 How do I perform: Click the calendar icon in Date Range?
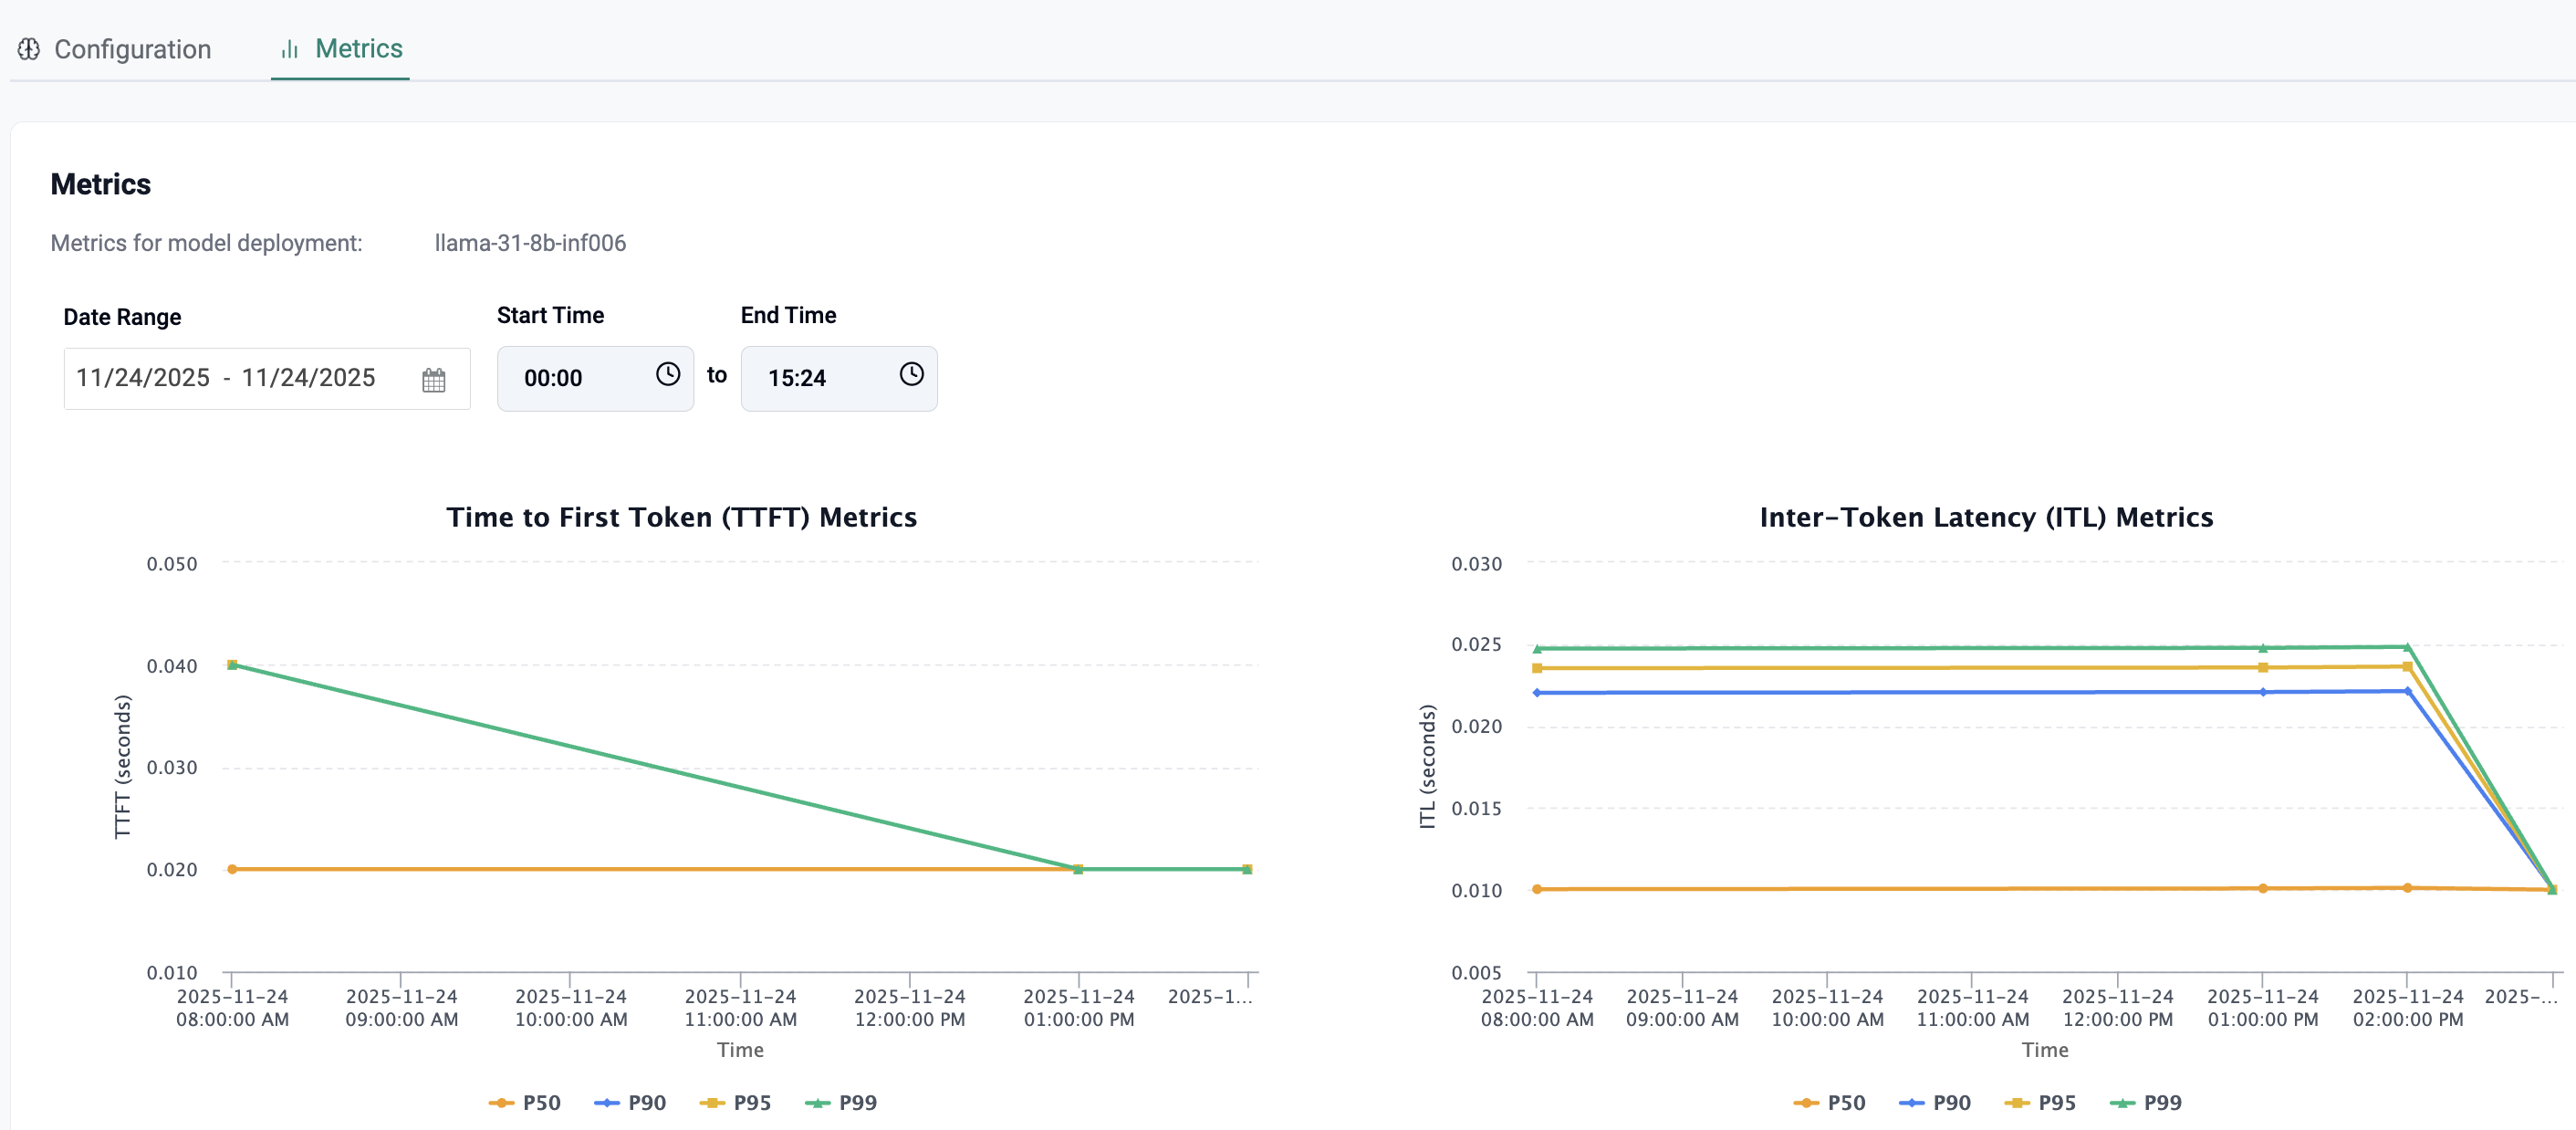433,380
